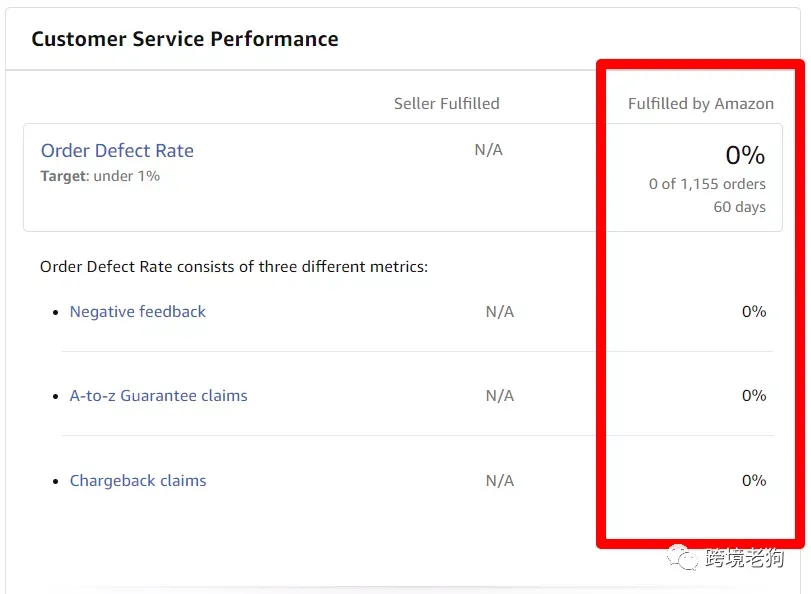Click Negative feedback N/A value
The image size is (811, 594).
[x=500, y=311]
